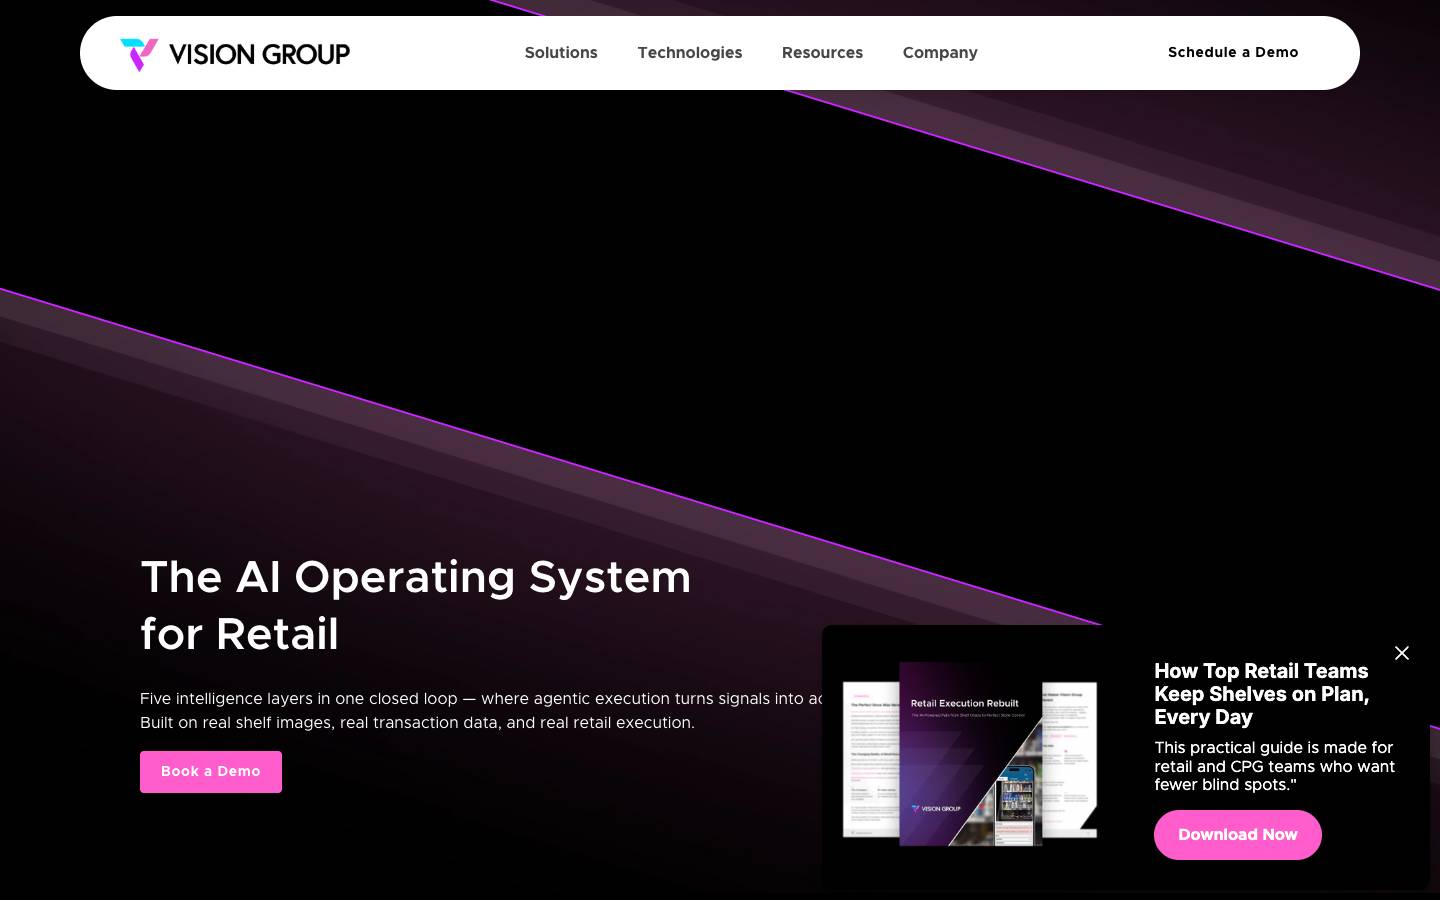Click the 'Five intelligence layers in one closed loop' paragraph
Viewport: 1440px width, 900px height.
pos(481,710)
